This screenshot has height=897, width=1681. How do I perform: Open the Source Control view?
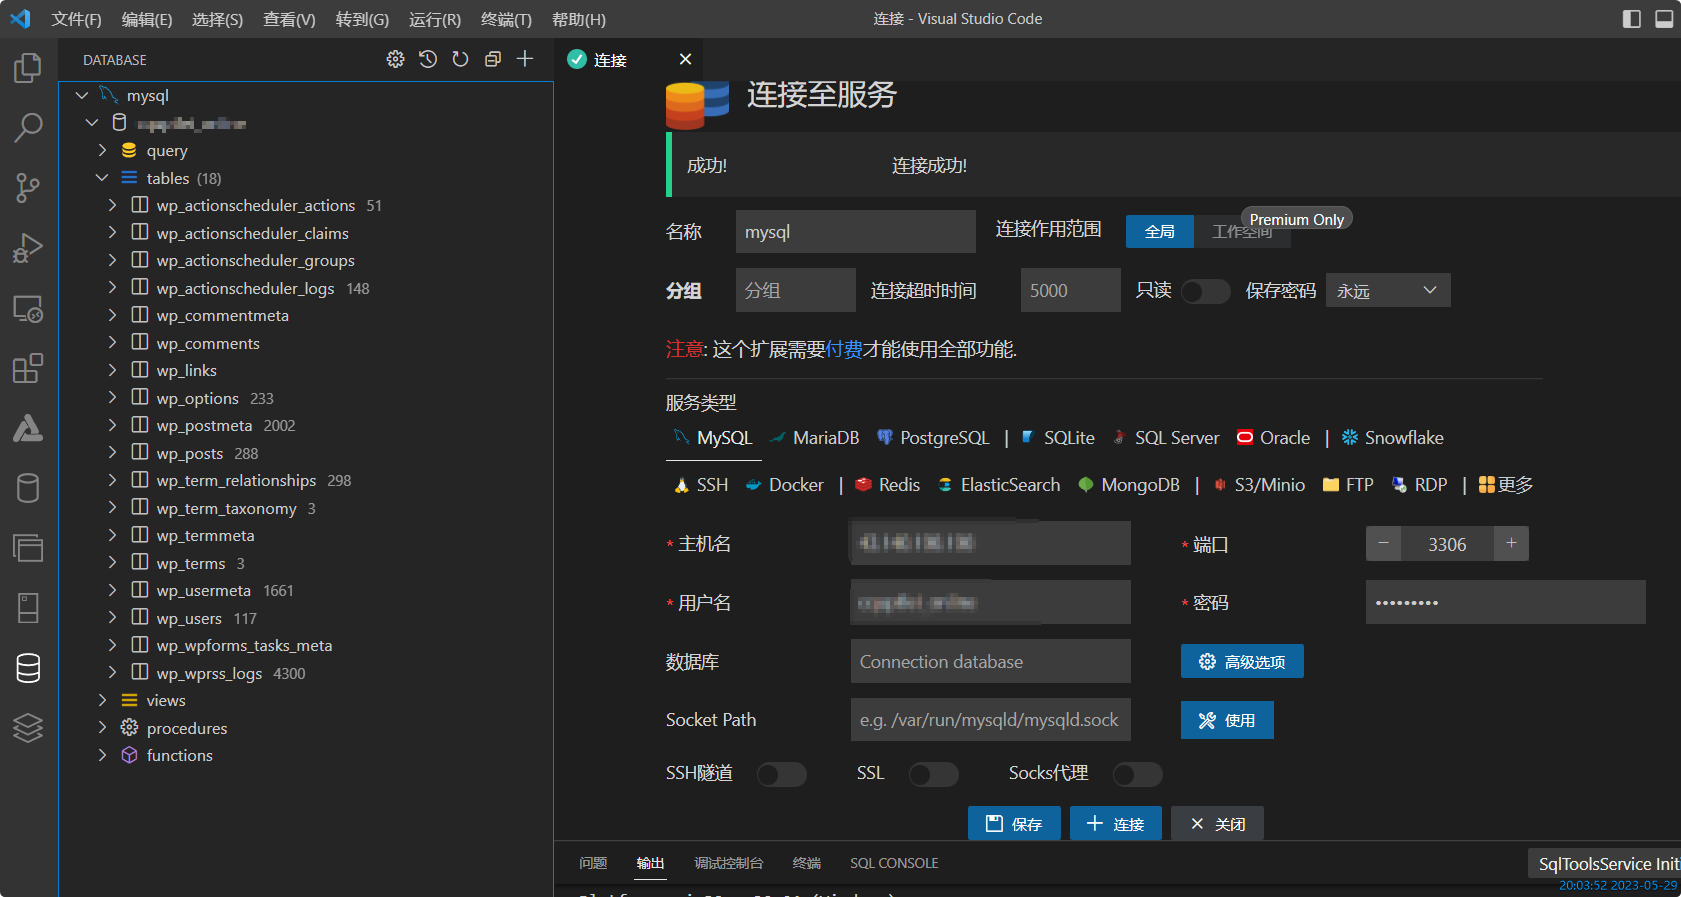(28, 188)
